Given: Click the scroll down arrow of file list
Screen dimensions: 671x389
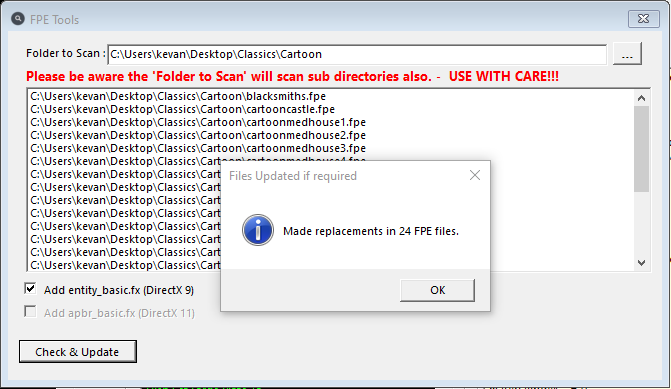Looking at the screenshot, I should 641,263.
